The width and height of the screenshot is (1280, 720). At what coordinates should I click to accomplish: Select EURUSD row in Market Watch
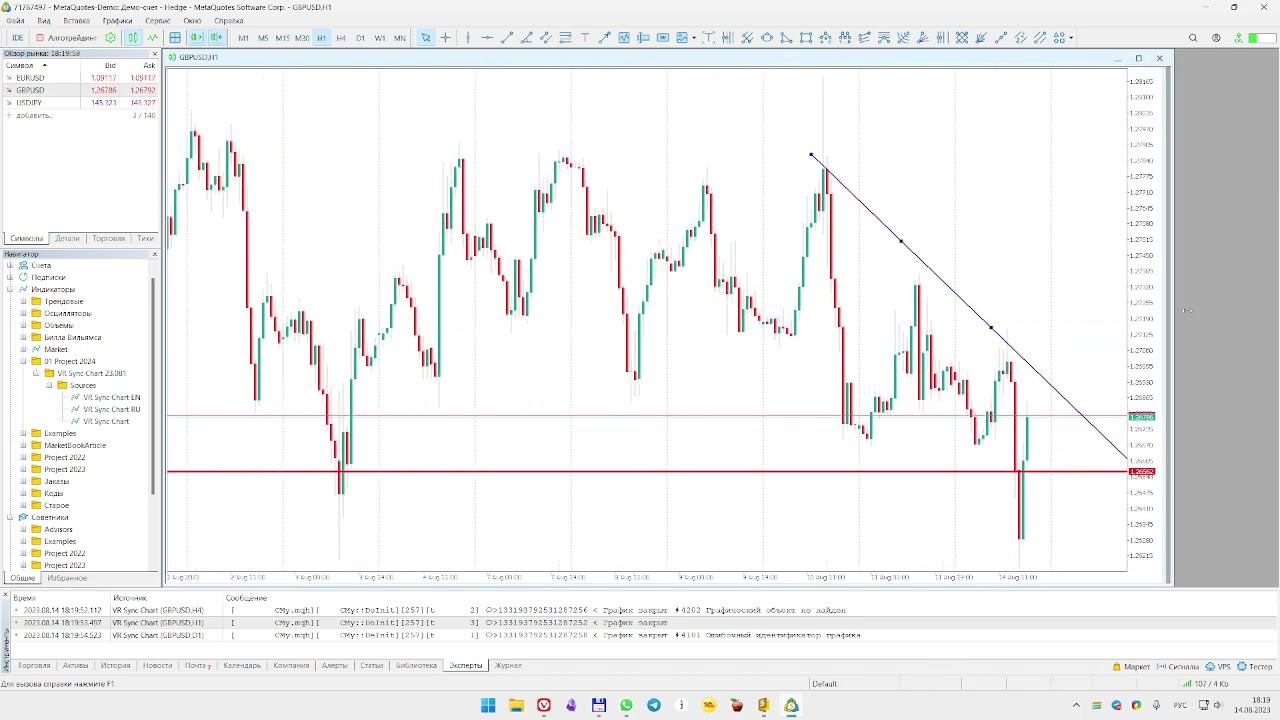tap(80, 78)
